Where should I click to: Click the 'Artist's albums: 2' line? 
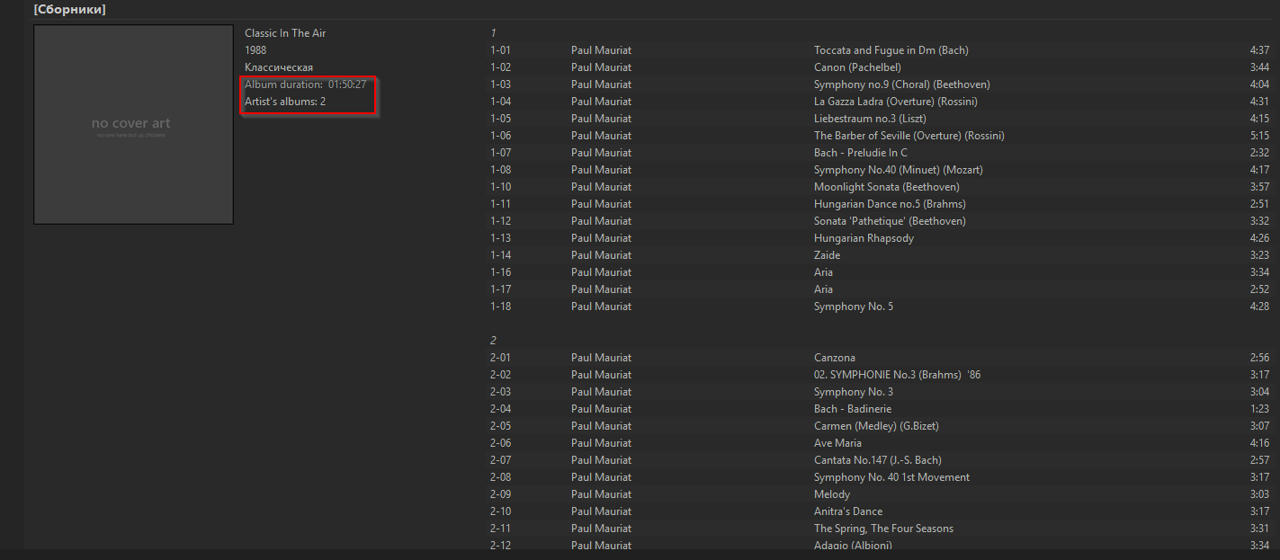[x=285, y=101]
